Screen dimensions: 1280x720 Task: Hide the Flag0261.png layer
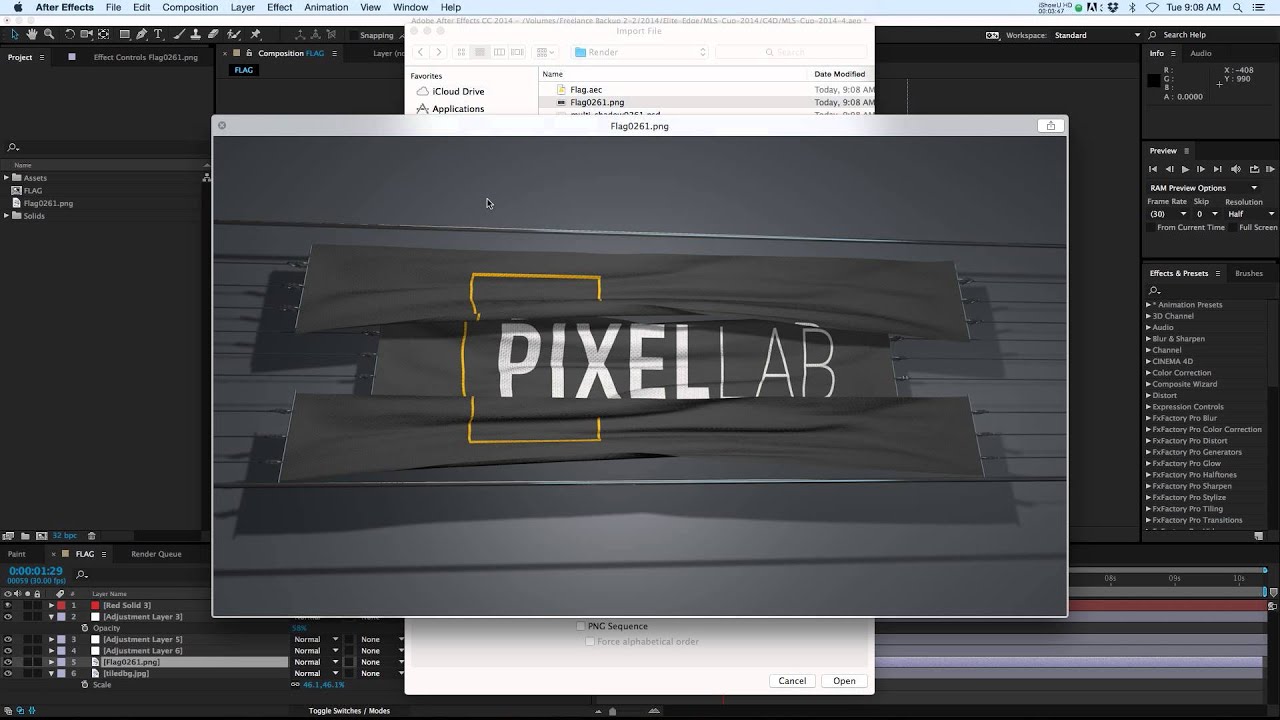tap(8, 662)
